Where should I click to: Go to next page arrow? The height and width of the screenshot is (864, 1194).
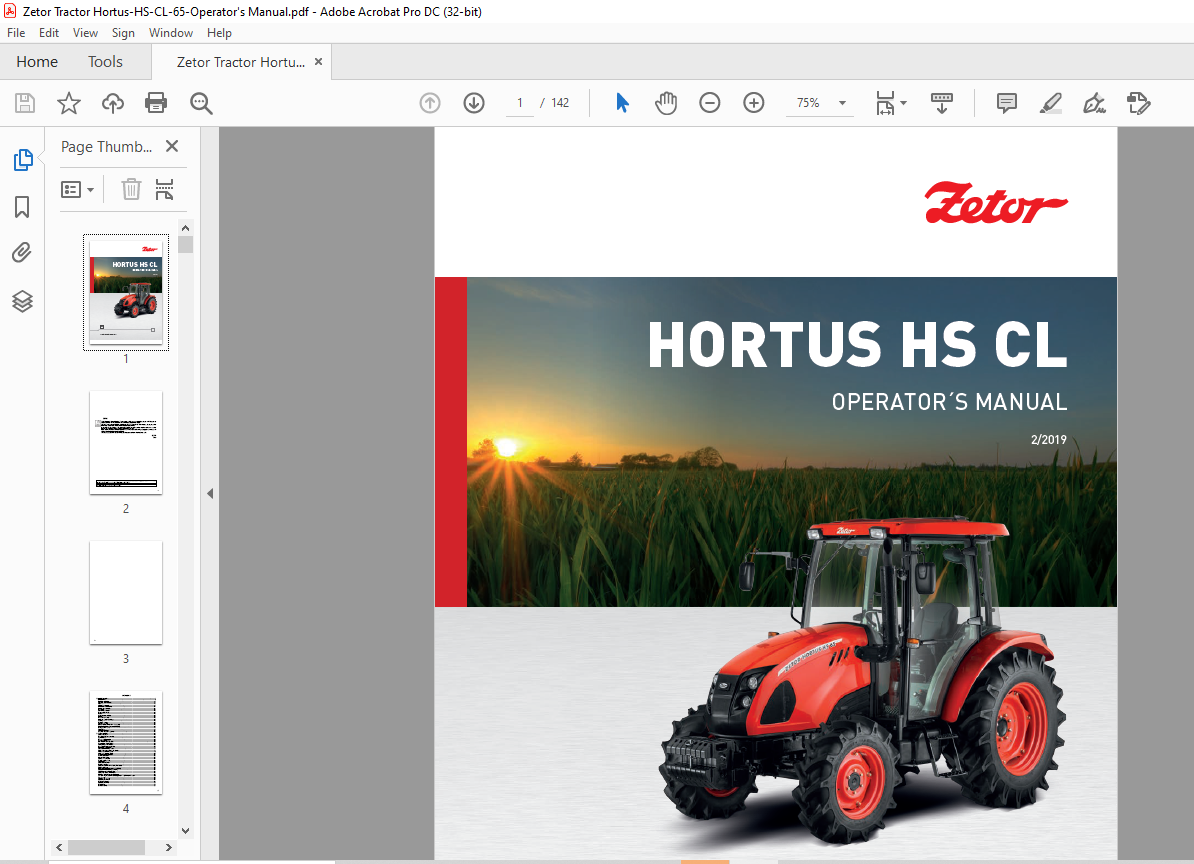tap(474, 103)
